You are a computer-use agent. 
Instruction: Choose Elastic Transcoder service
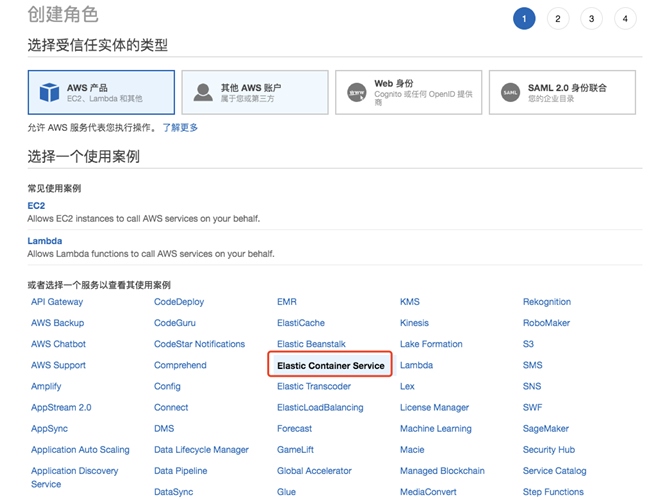(314, 386)
